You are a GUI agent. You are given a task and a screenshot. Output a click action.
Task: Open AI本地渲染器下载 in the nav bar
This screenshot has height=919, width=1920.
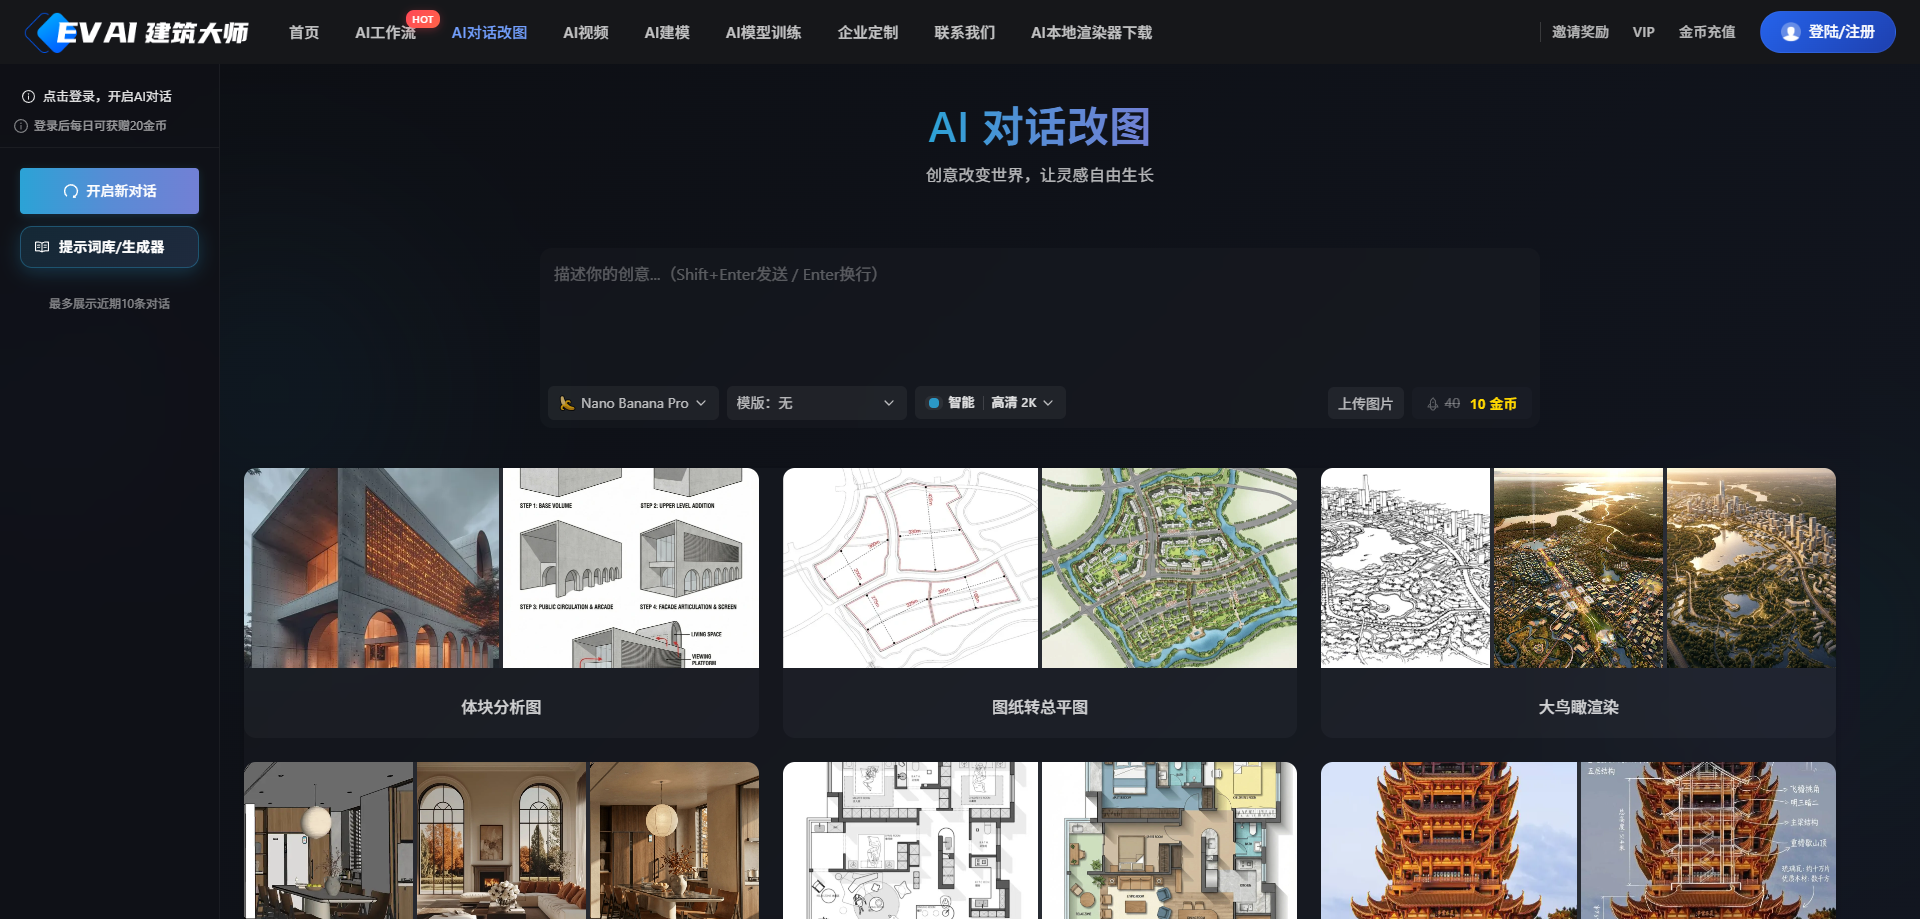point(1091,33)
